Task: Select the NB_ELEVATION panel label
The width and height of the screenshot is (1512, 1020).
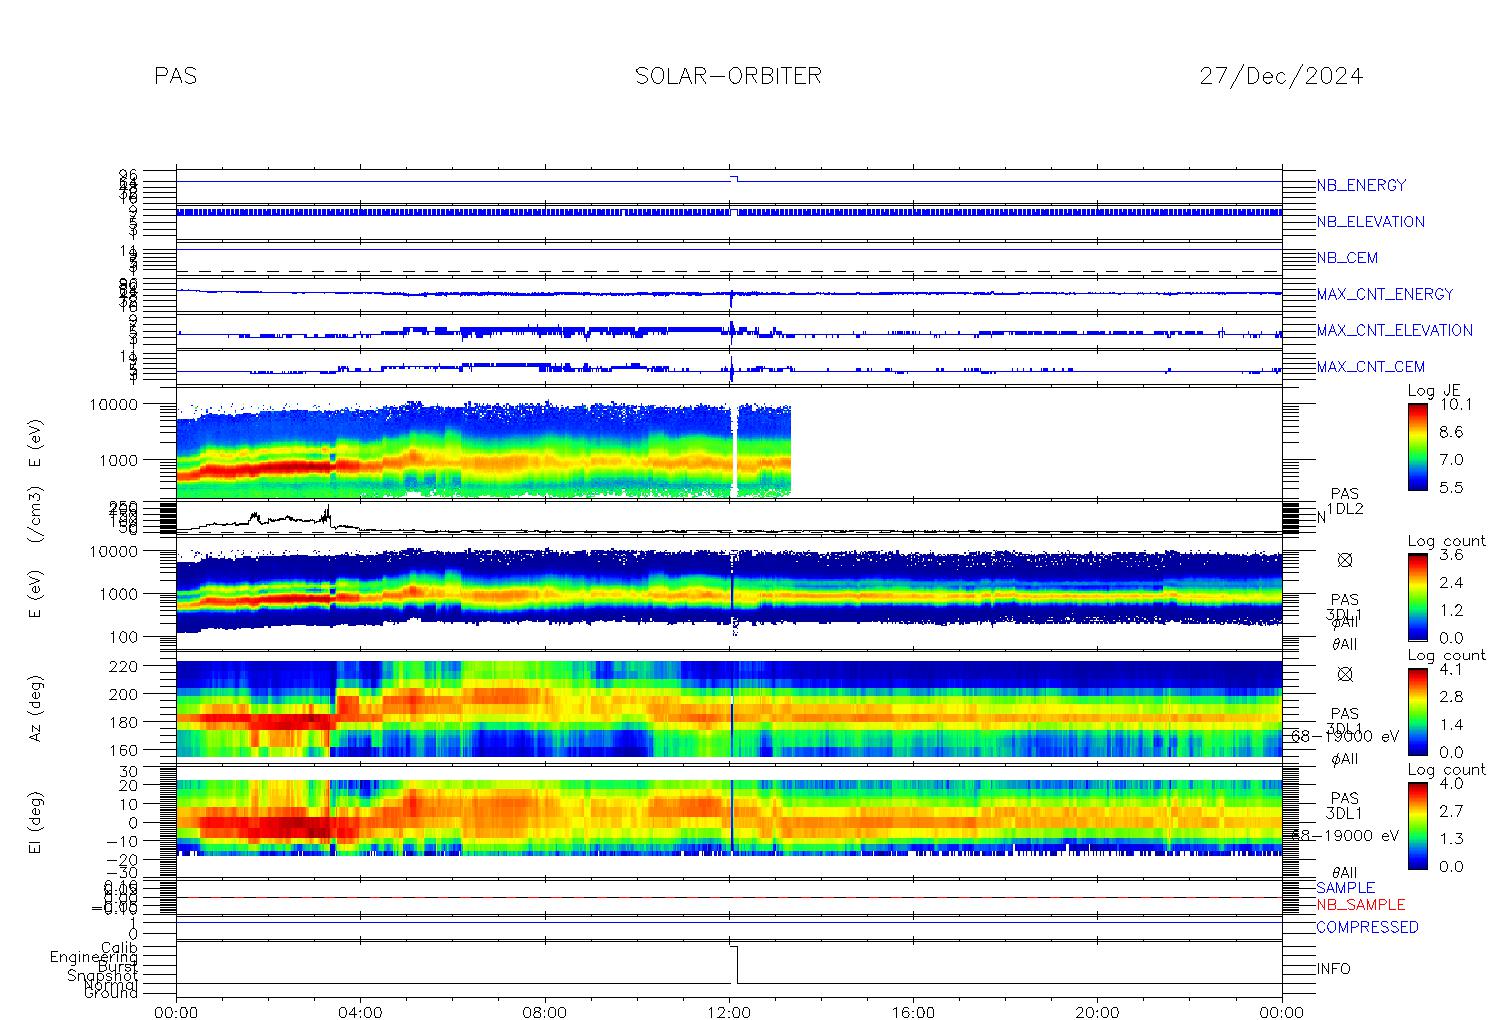Action: [1370, 222]
